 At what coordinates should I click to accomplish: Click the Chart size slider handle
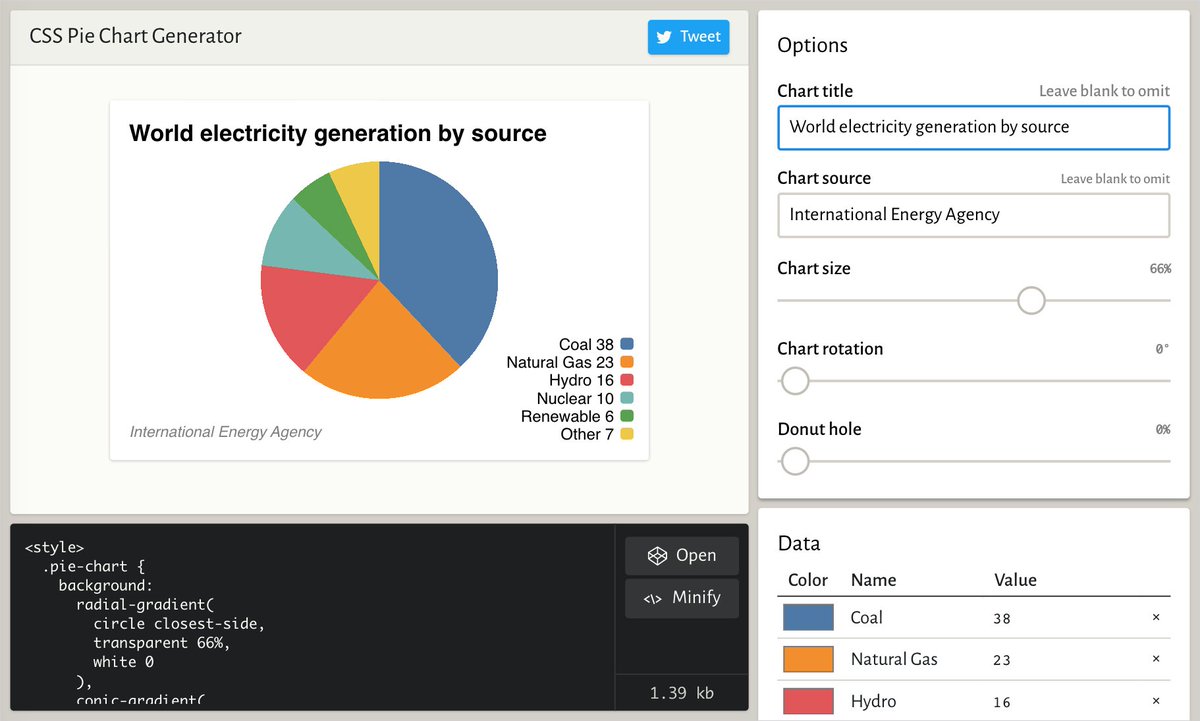(x=1031, y=300)
